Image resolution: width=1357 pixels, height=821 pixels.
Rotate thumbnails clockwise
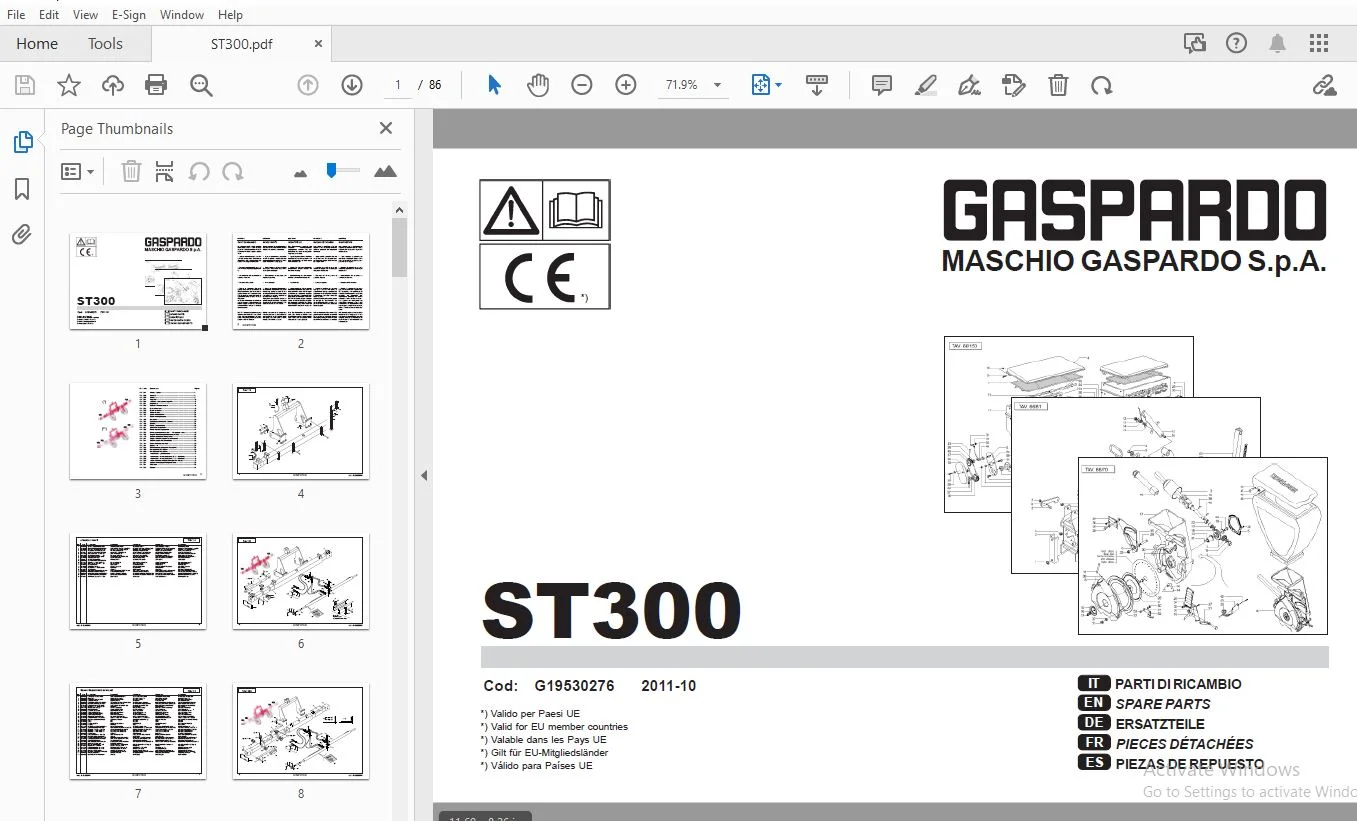[x=233, y=172]
